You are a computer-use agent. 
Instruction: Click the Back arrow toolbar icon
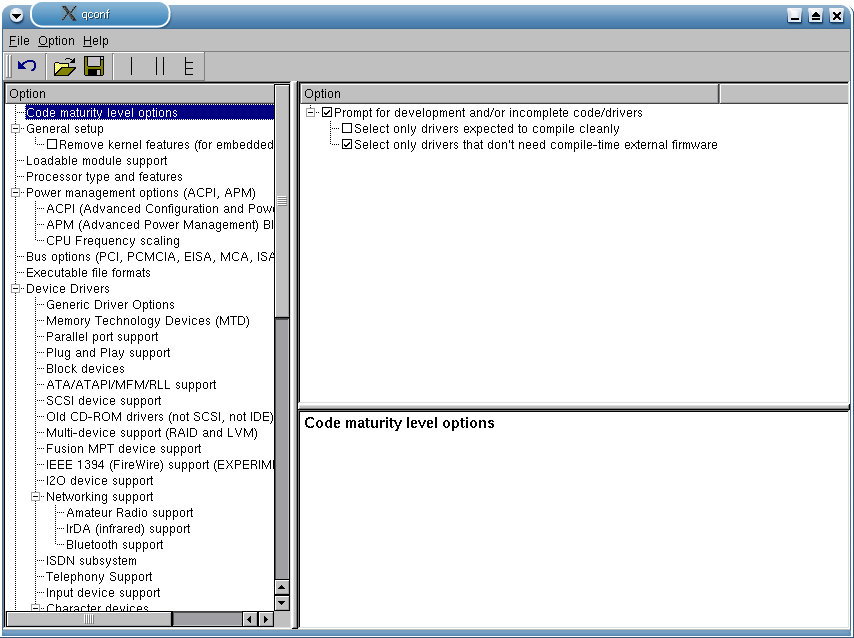click(x=27, y=67)
